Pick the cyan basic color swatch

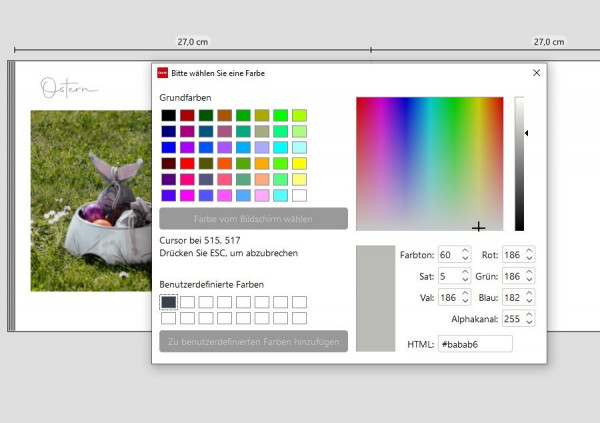(280, 147)
